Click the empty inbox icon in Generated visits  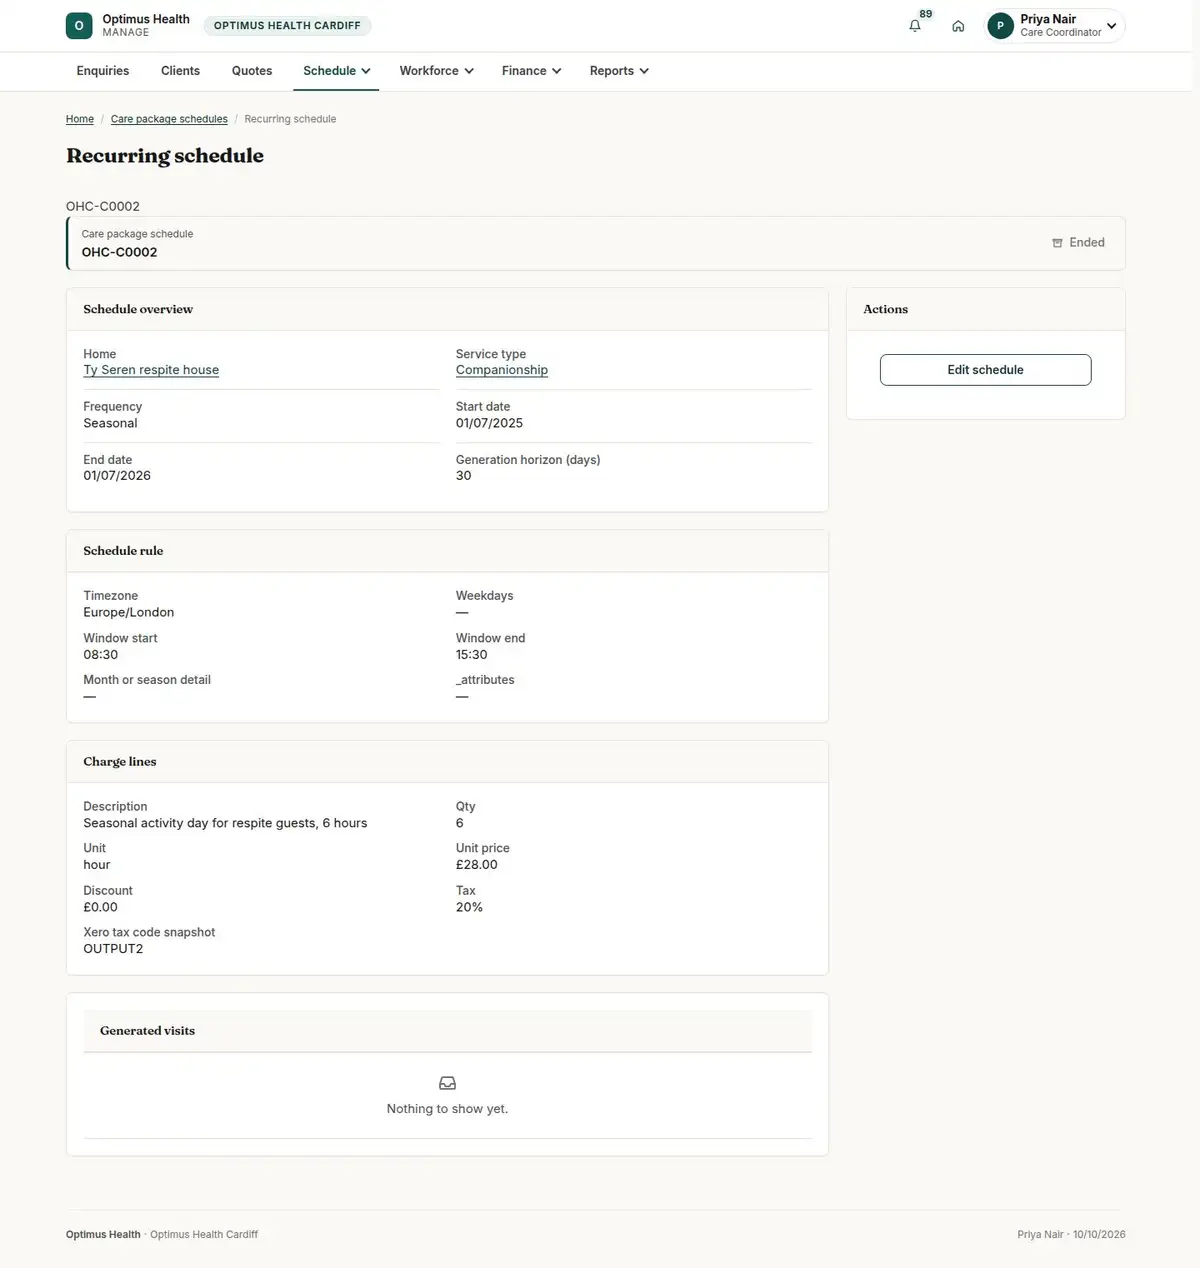[448, 1083]
